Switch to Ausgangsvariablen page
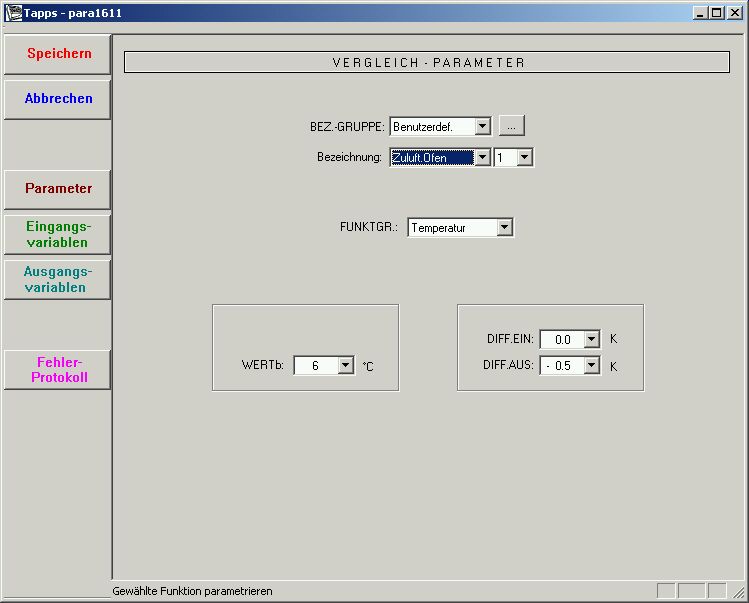749x603 pixels. point(58,280)
